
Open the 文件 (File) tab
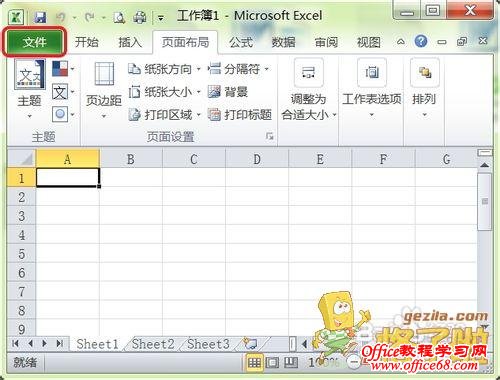click(35, 42)
